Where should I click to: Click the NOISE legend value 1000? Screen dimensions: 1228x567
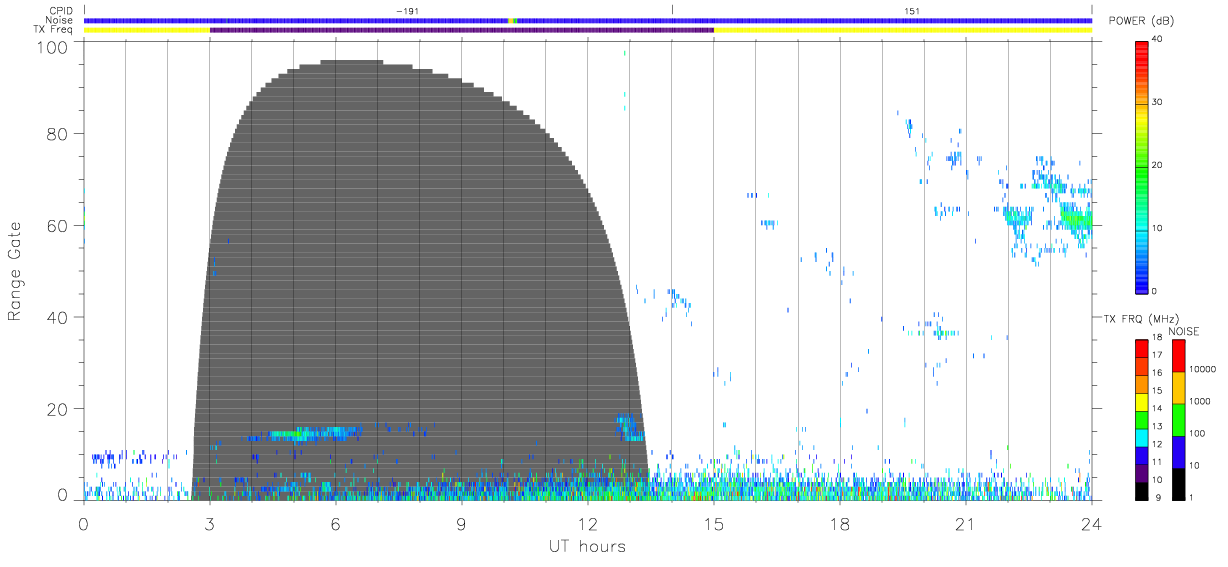[1202, 400]
